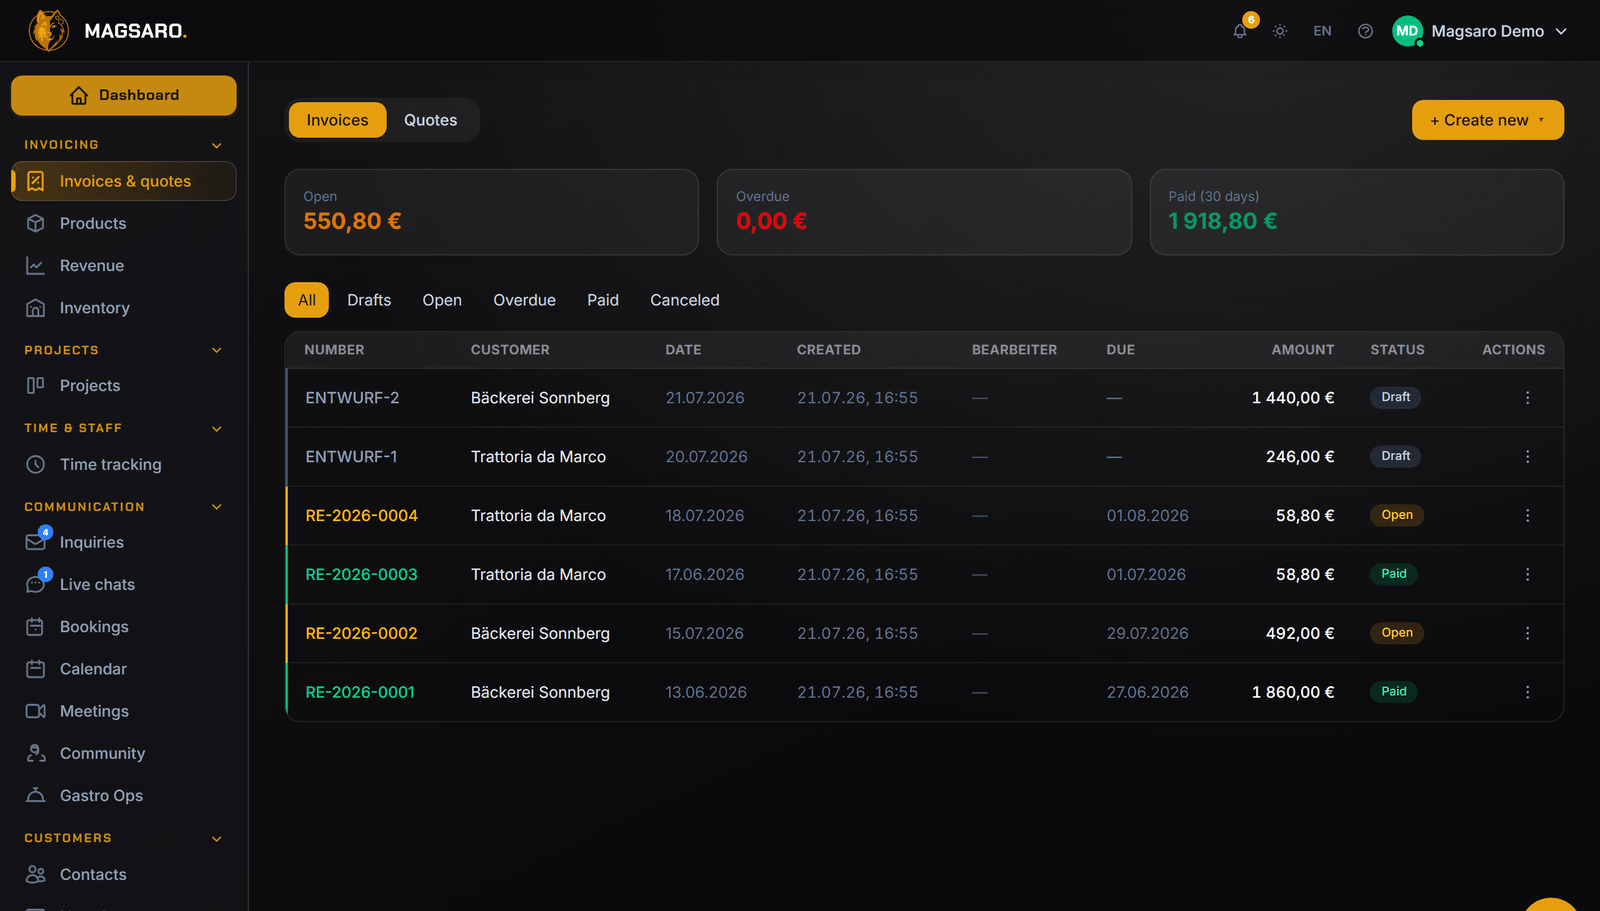The image size is (1600, 911).
Task: Open actions menu for RE-2026-0002
Action: (x=1527, y=633)
